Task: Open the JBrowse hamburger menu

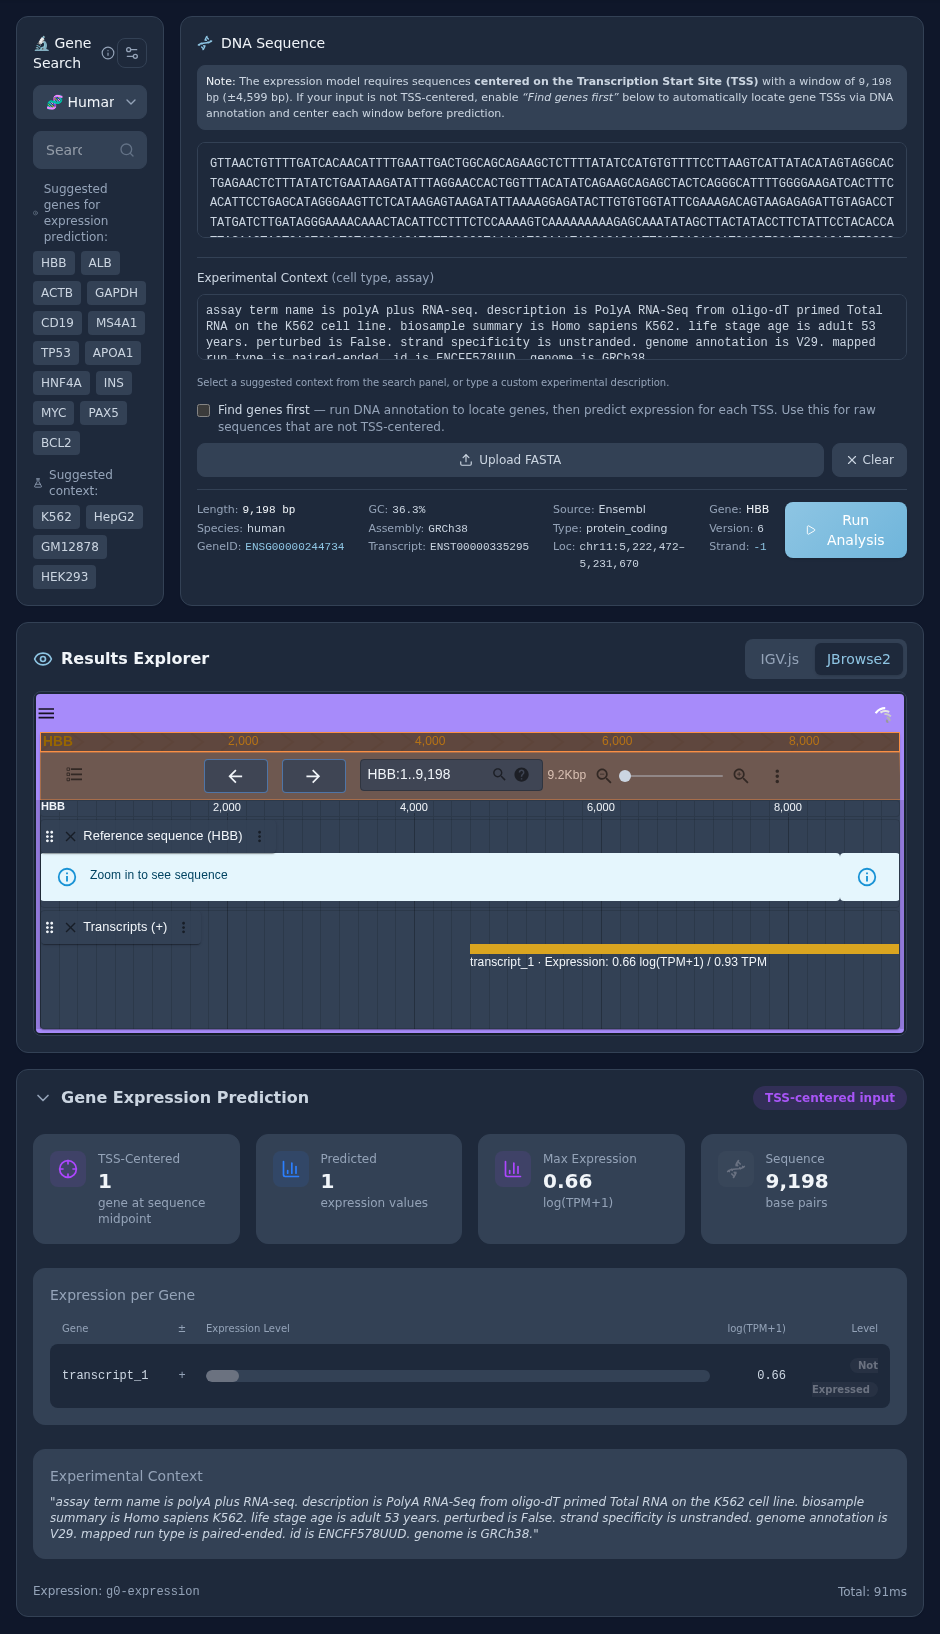Action: (x=46, y=713)
